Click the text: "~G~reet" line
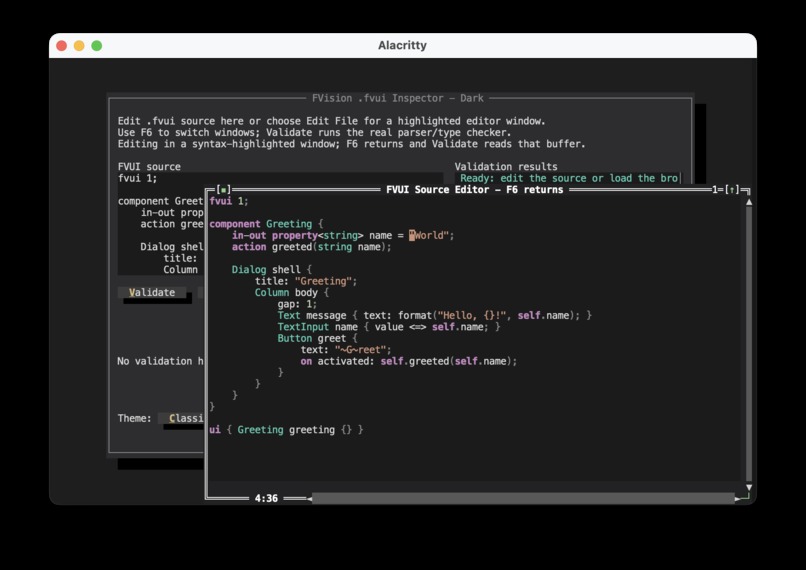 [346, 350]
